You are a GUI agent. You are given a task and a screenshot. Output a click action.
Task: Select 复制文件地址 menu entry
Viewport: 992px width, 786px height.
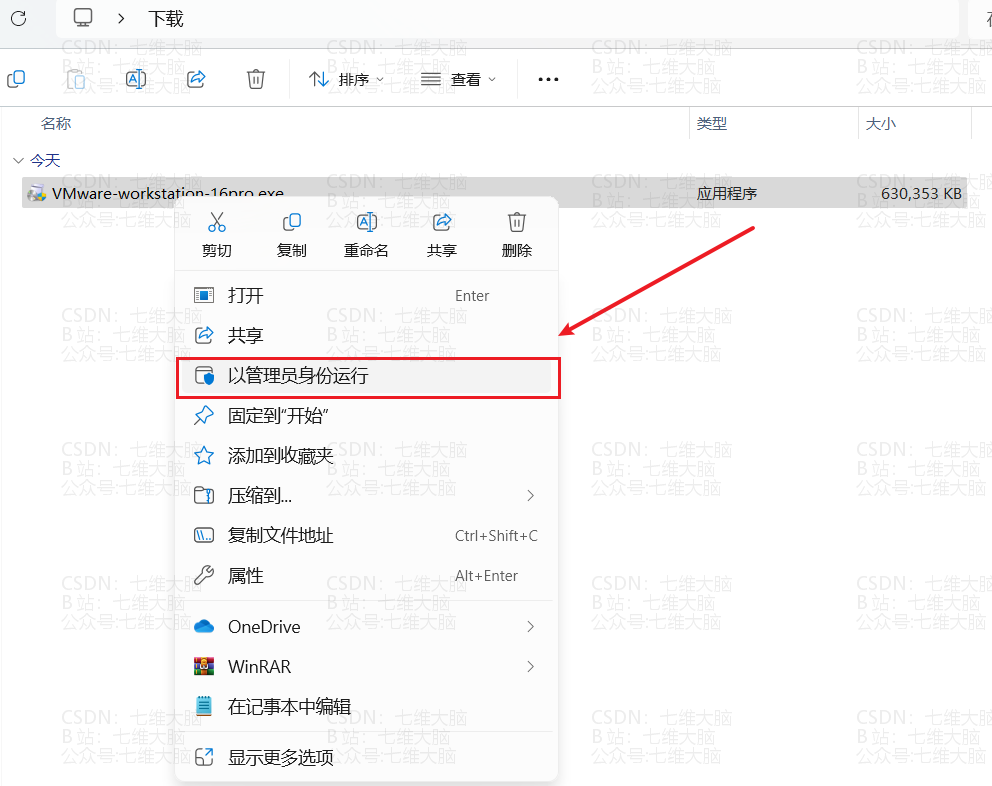click(367, 535)
